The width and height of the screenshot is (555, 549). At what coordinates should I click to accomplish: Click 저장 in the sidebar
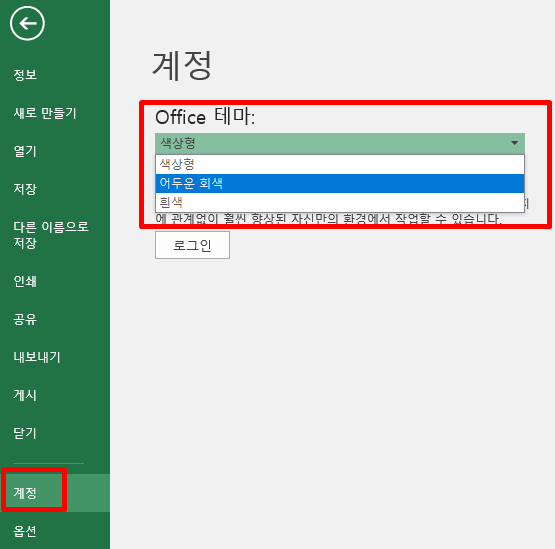25,189
